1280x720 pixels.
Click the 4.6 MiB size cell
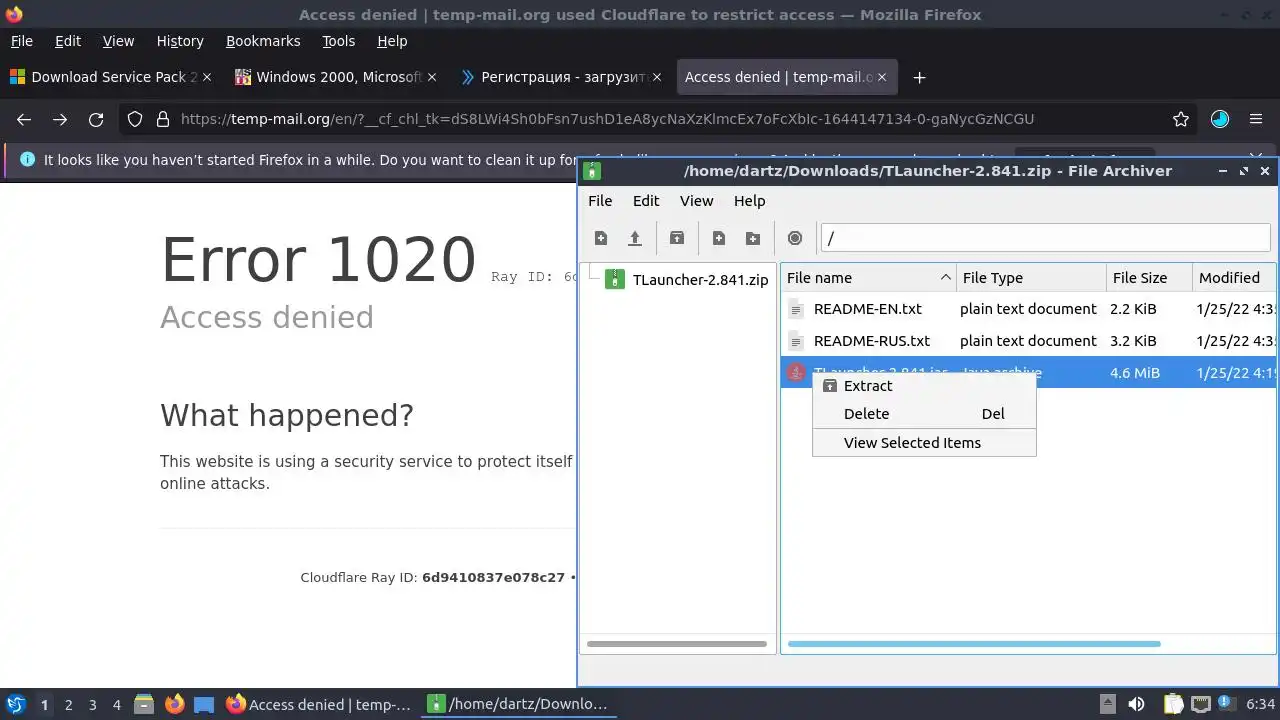[1135, 372]
